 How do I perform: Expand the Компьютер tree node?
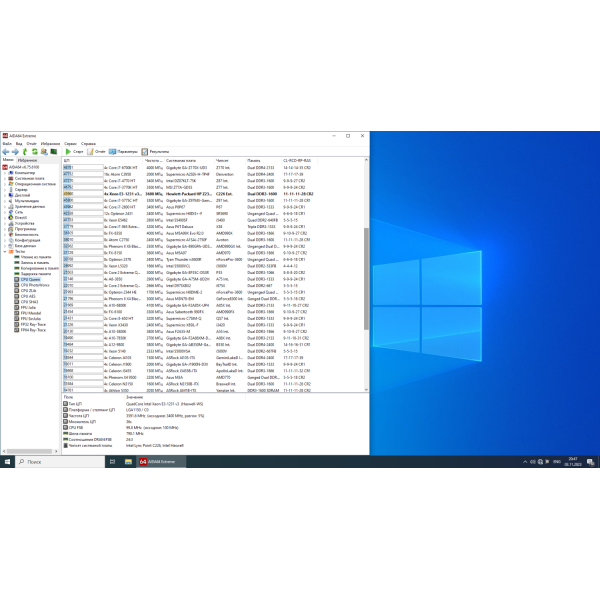click(5, 173)
